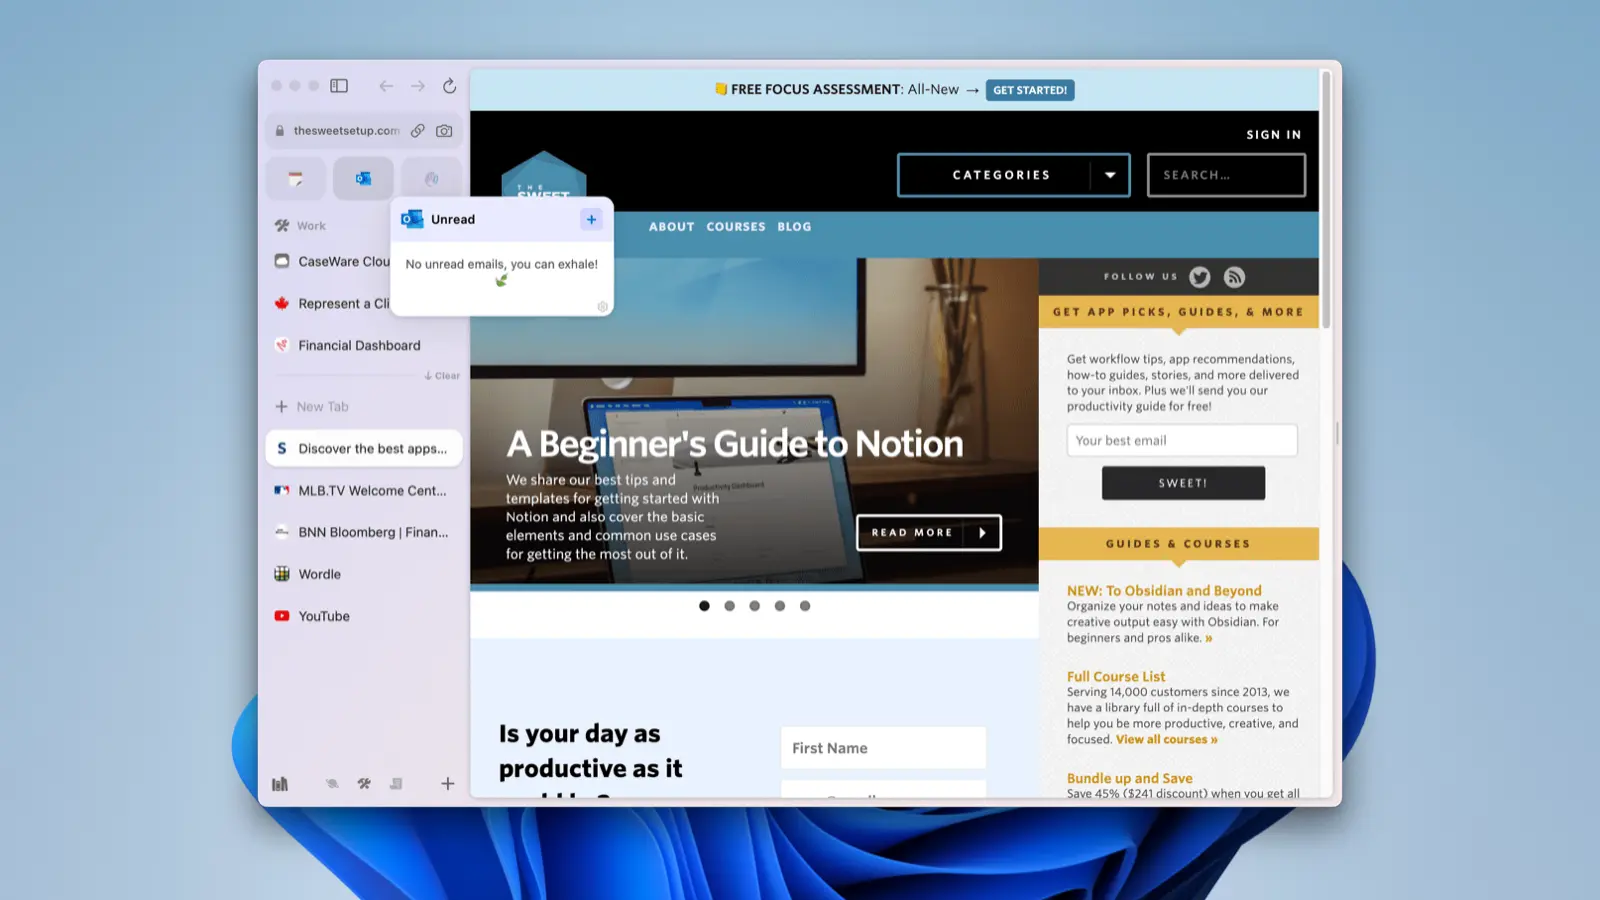Clear tabs using the Clear arrow
The height and width of the screenshot is (900, 1600).
coord(442,376)
